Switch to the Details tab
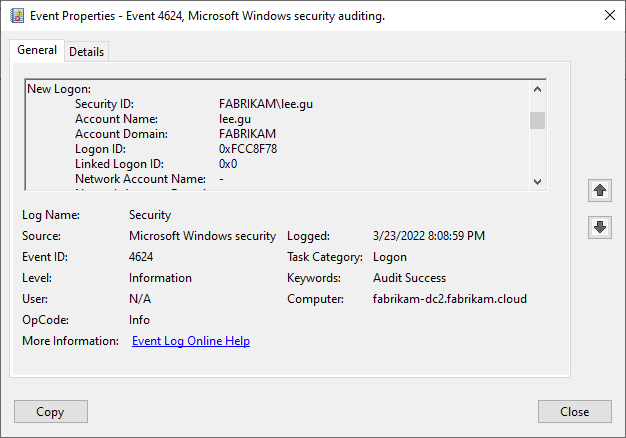The height and width of the screenshot is (438, 626). point(87,52)
